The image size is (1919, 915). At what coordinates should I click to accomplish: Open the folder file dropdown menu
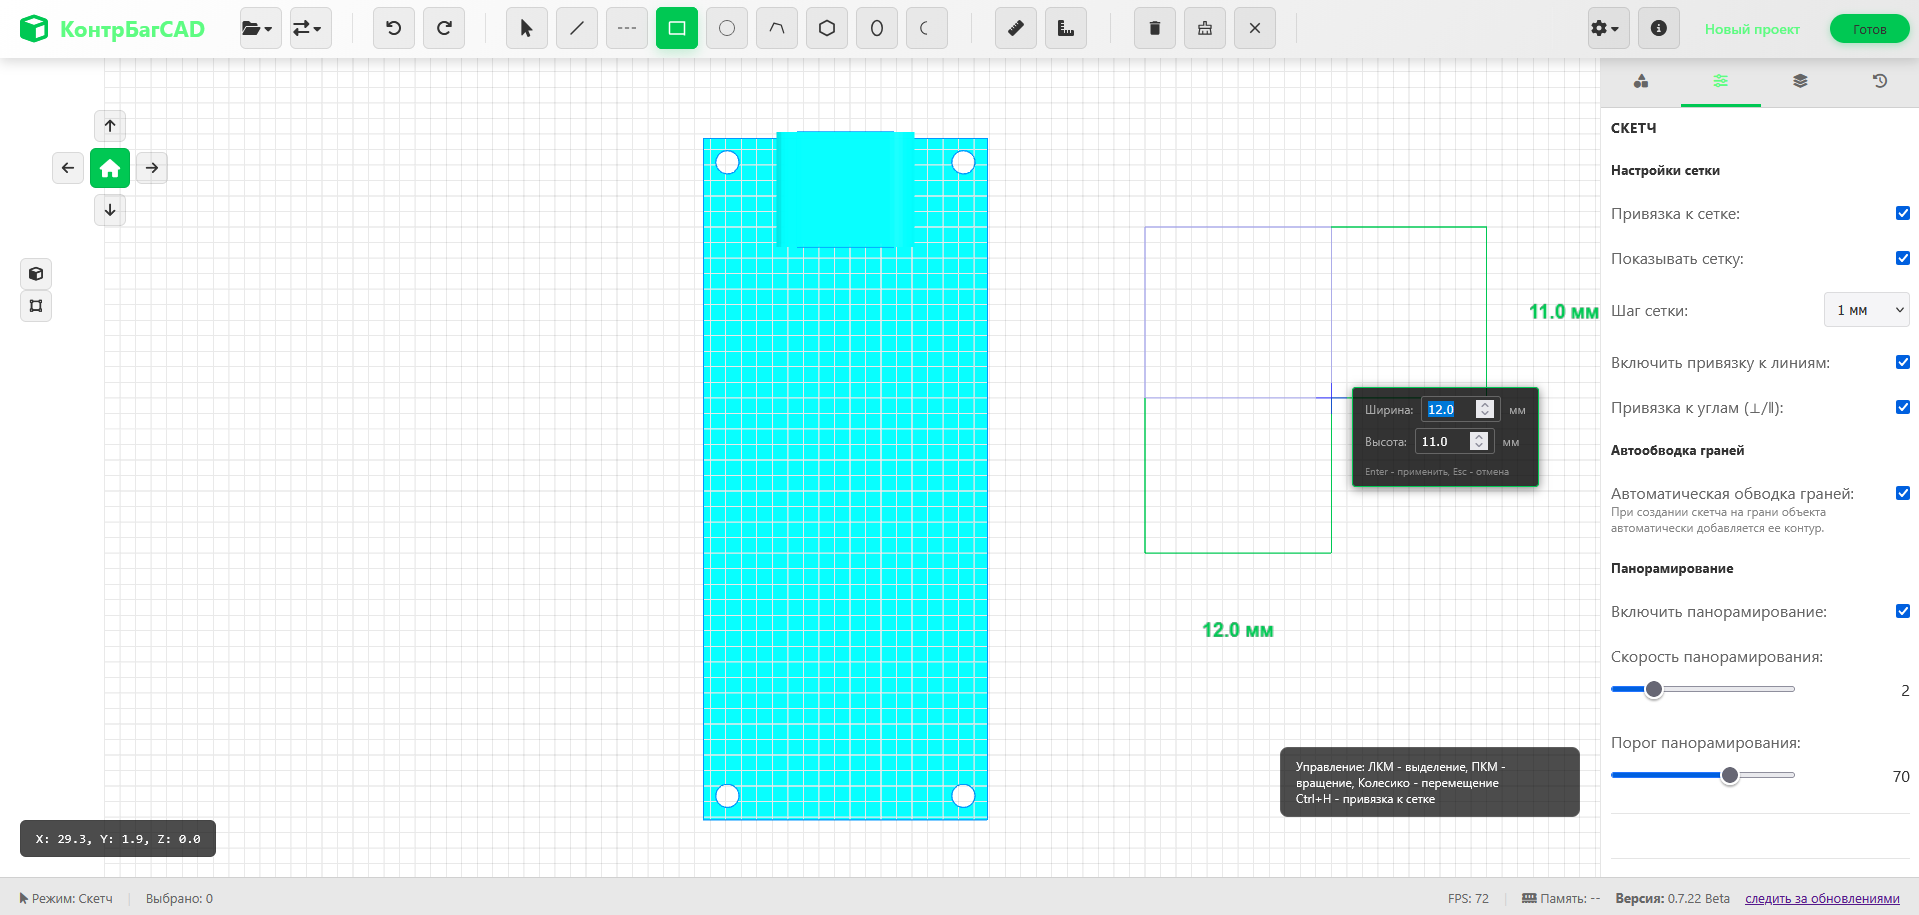pos(259,29)
